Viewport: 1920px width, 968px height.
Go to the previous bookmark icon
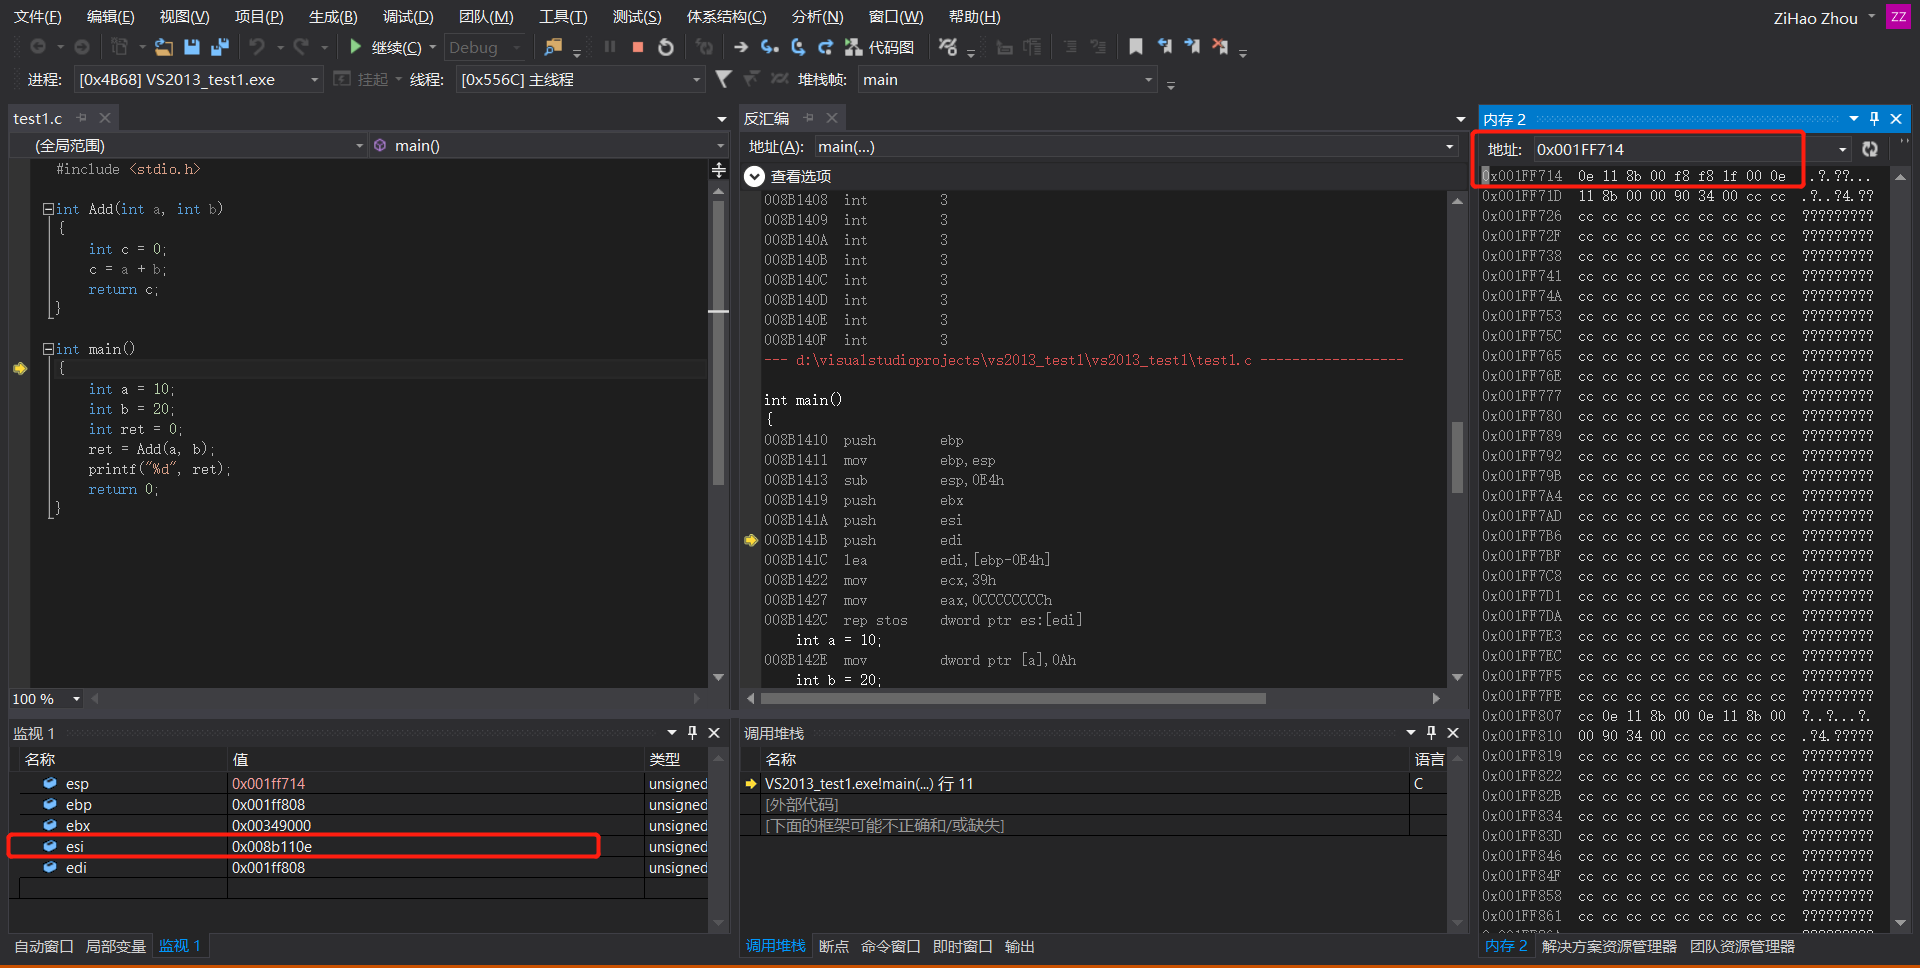coord(1164,47)
